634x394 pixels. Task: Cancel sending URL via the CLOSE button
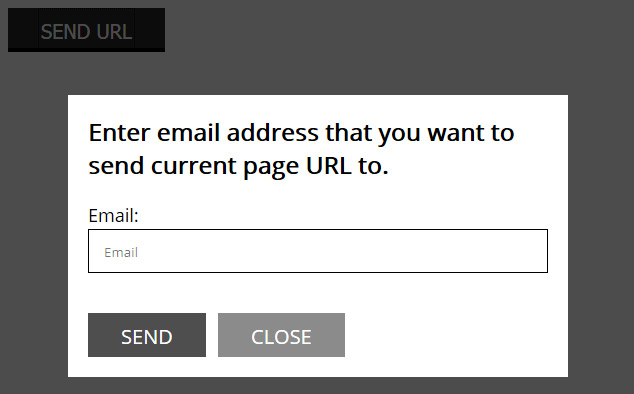(x=281, y=335)
